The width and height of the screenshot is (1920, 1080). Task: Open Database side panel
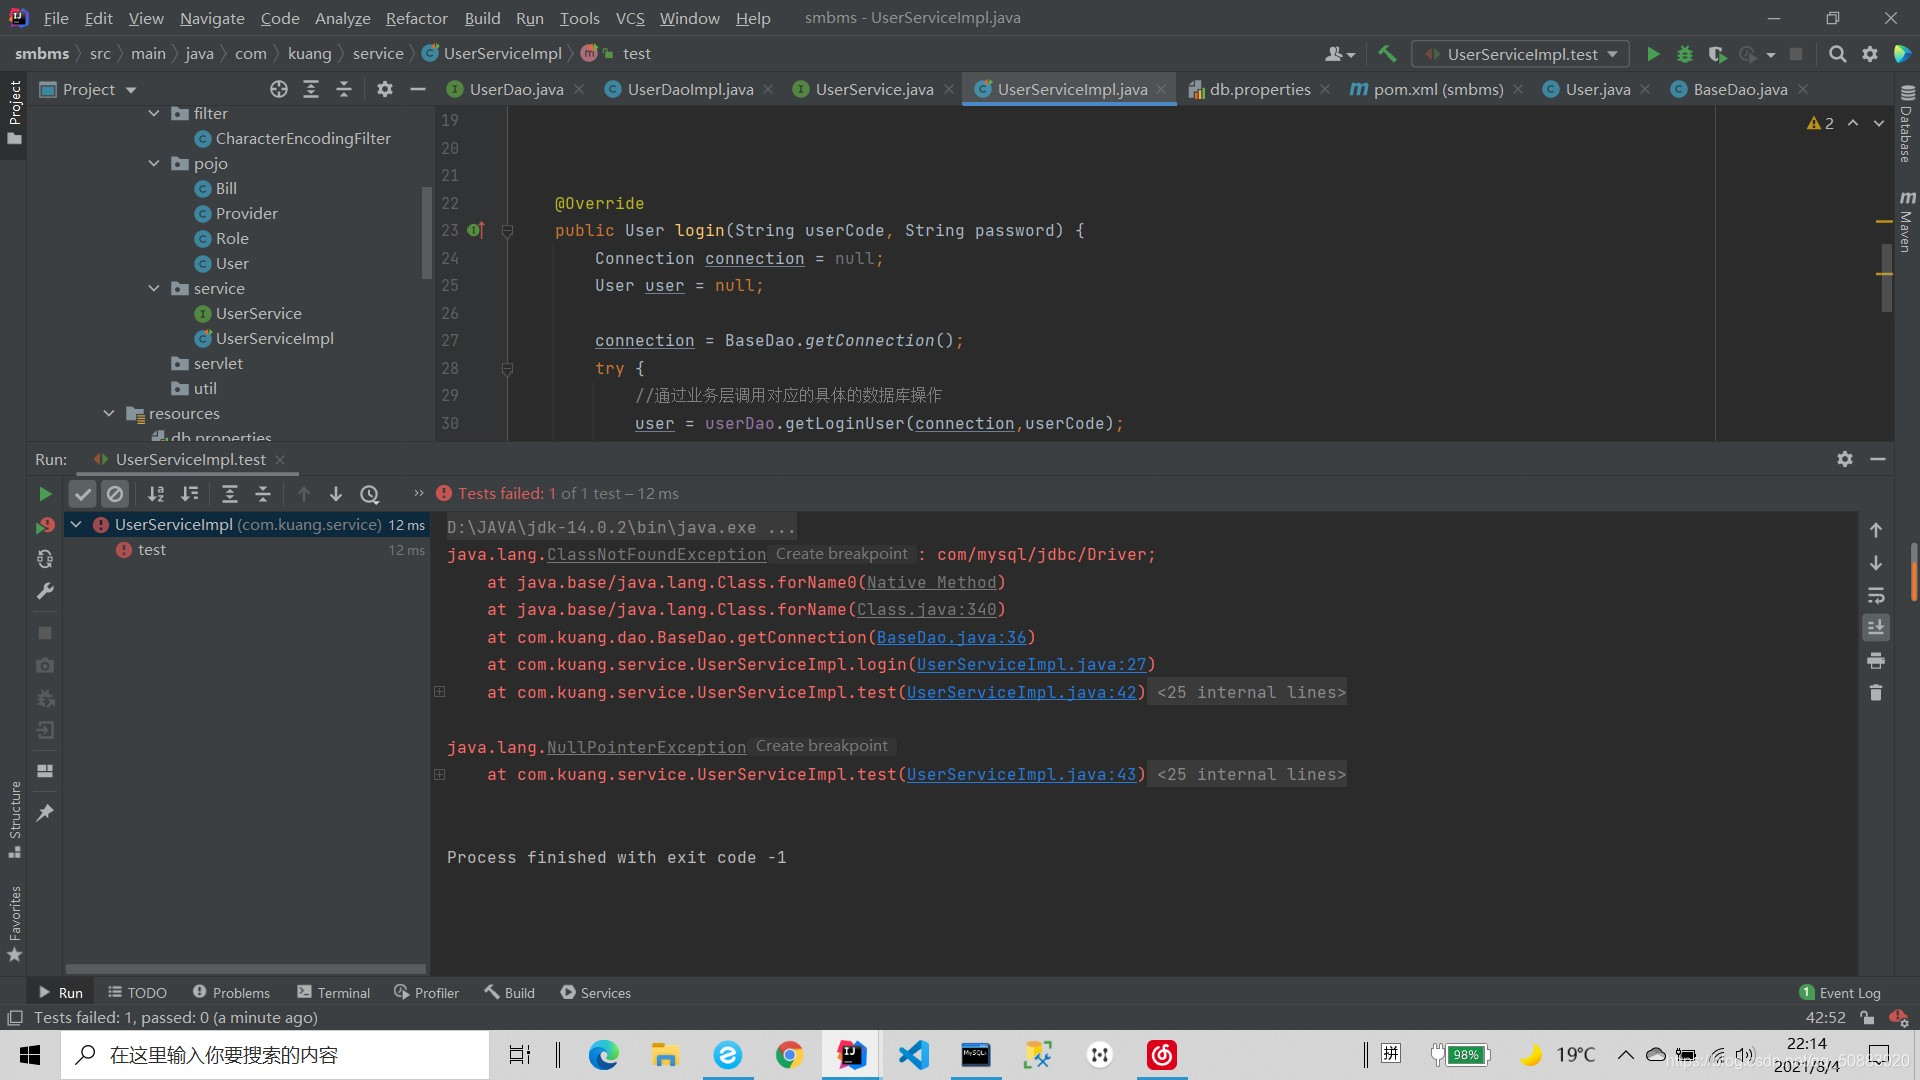[x=1906, y=125]
